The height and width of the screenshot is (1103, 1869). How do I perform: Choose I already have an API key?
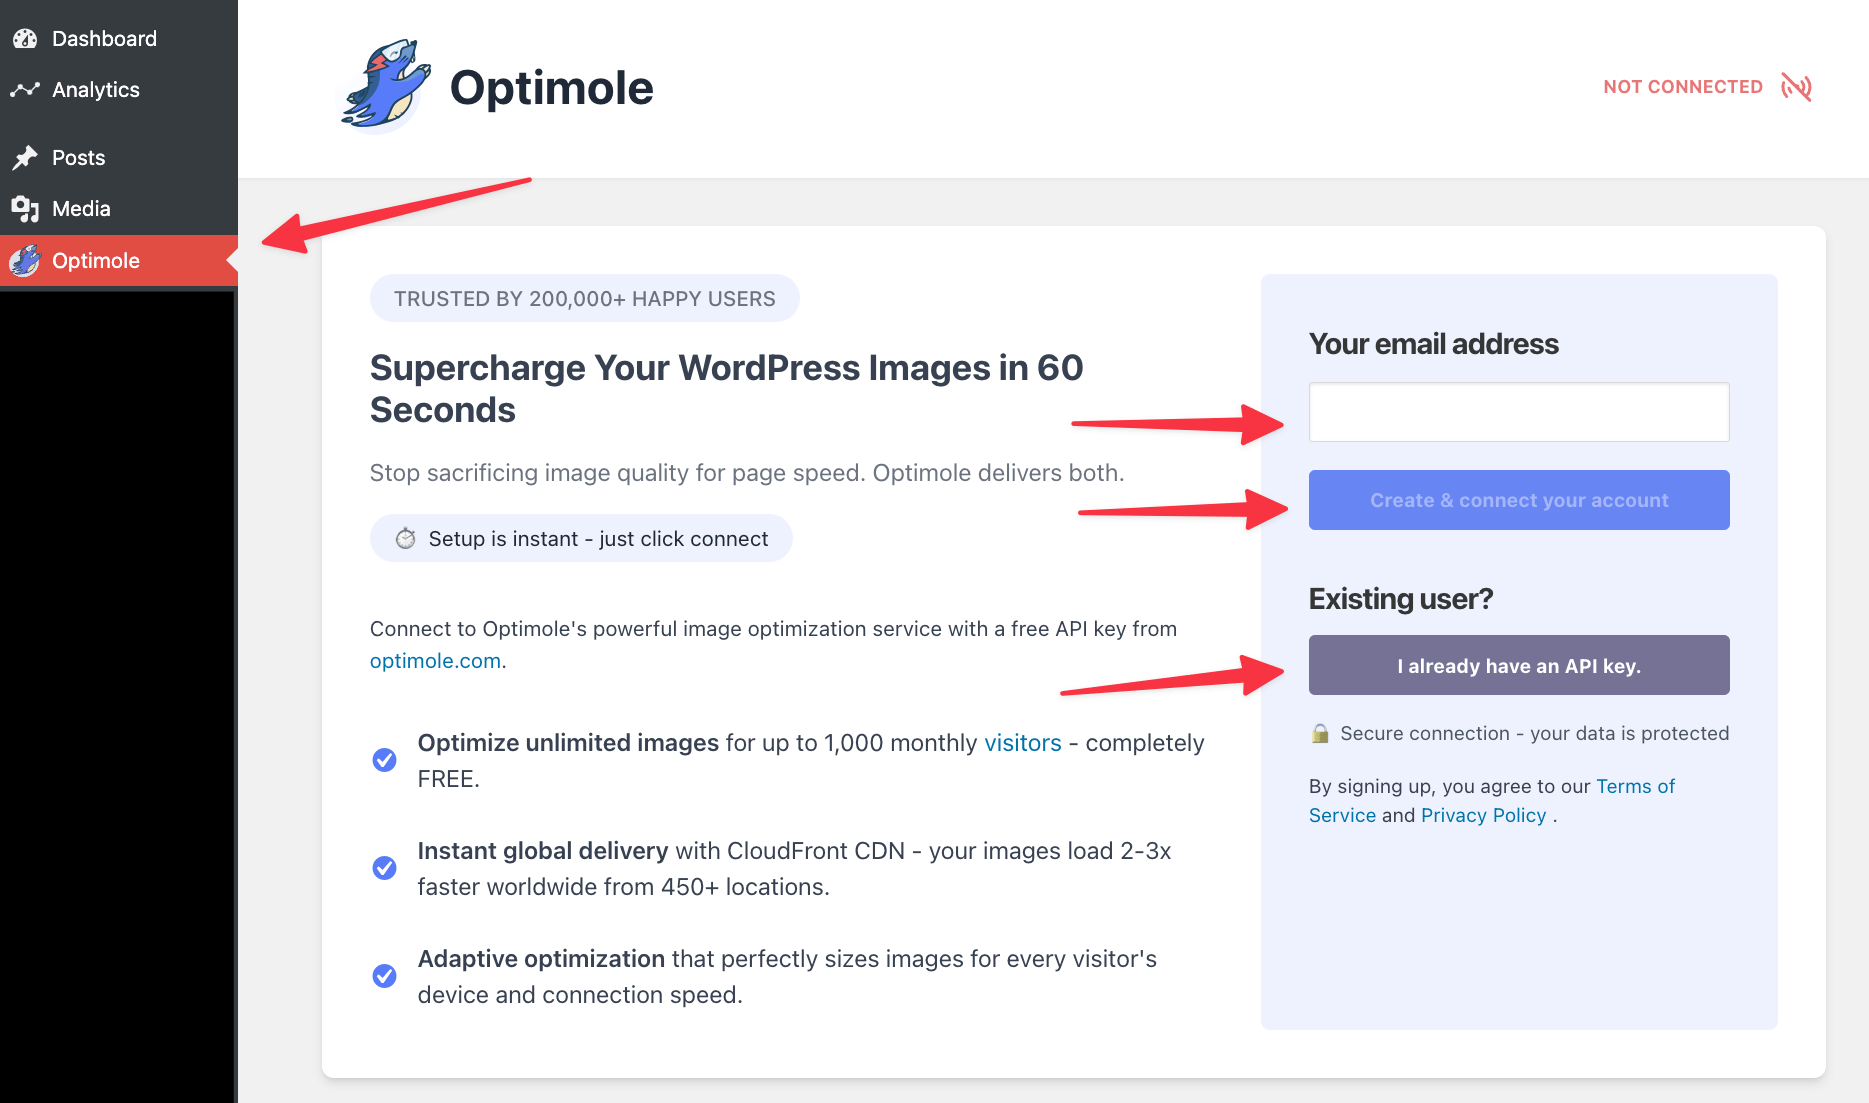1518,665
